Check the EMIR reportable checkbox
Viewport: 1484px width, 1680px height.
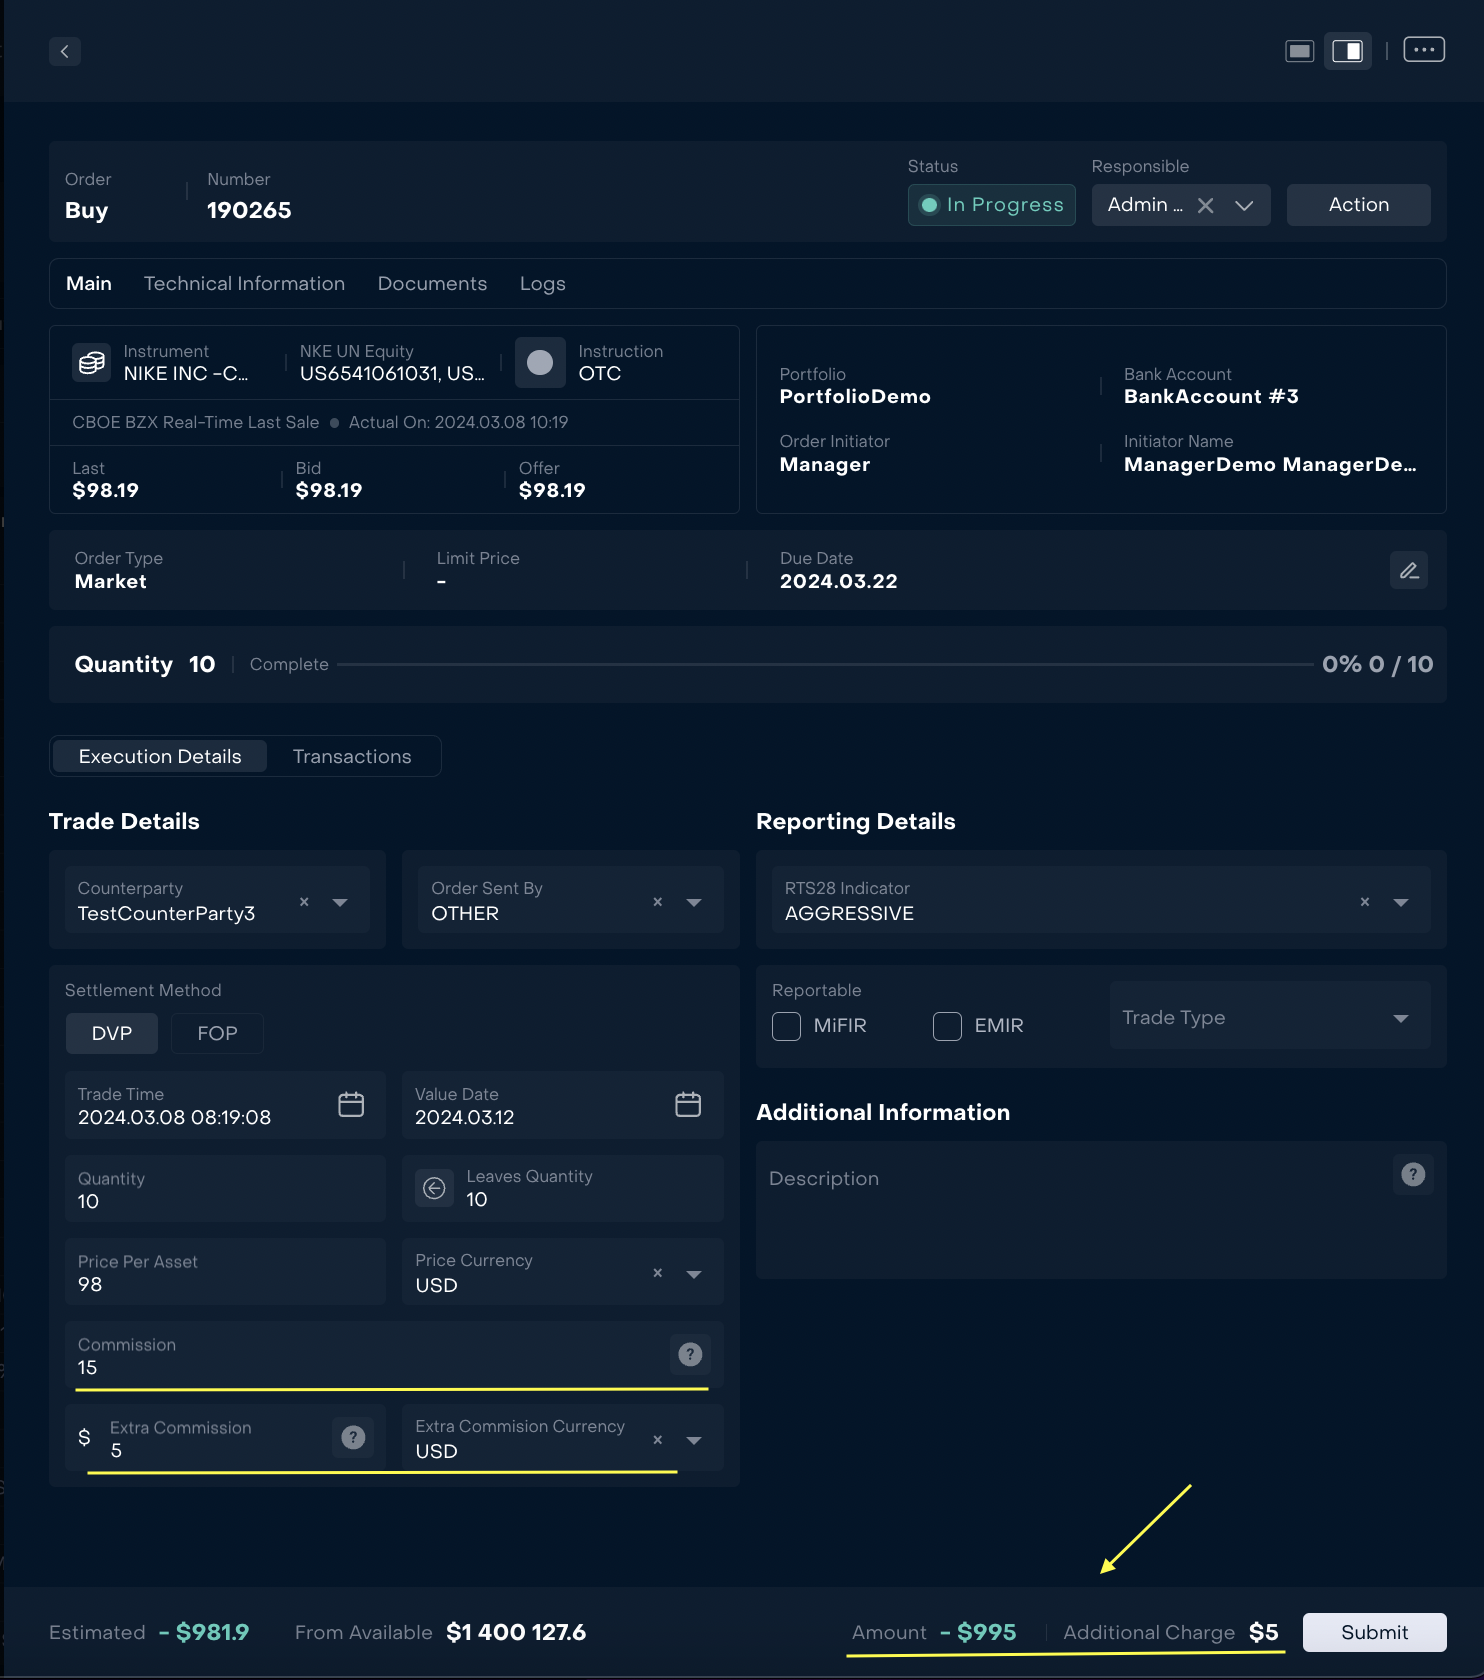point(947,1026)
